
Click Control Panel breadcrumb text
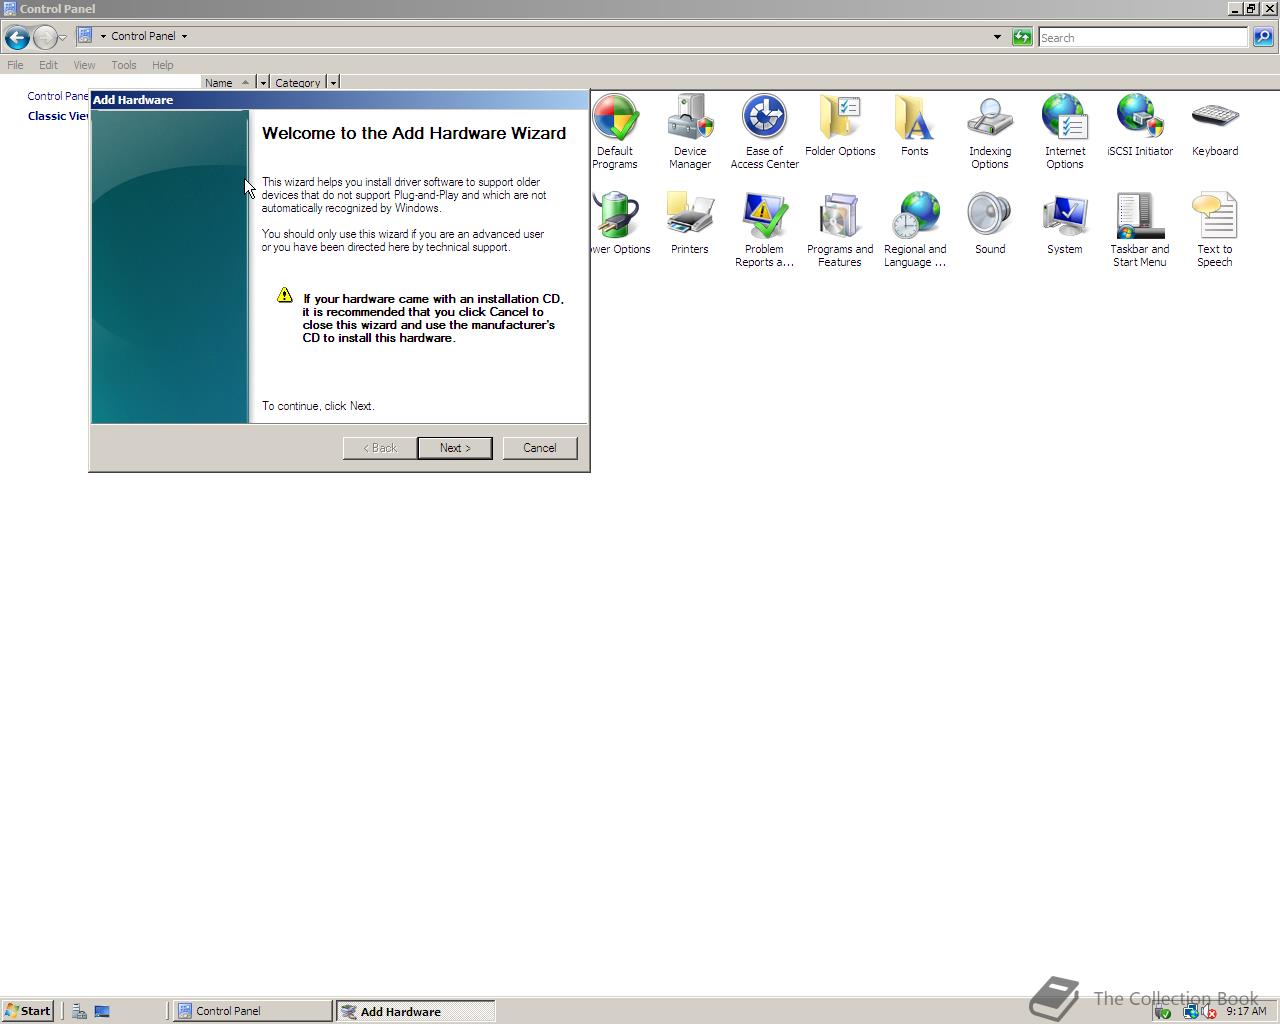coord(143,36)
